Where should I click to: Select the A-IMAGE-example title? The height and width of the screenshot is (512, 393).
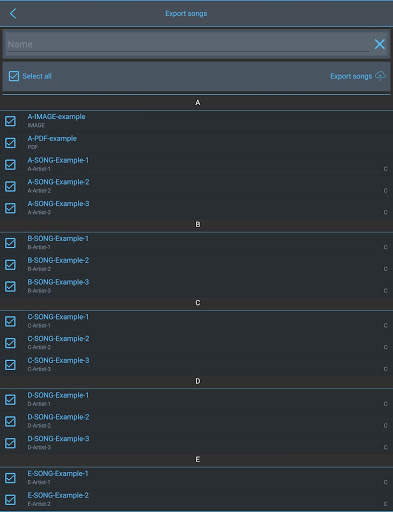pos(56,117)
